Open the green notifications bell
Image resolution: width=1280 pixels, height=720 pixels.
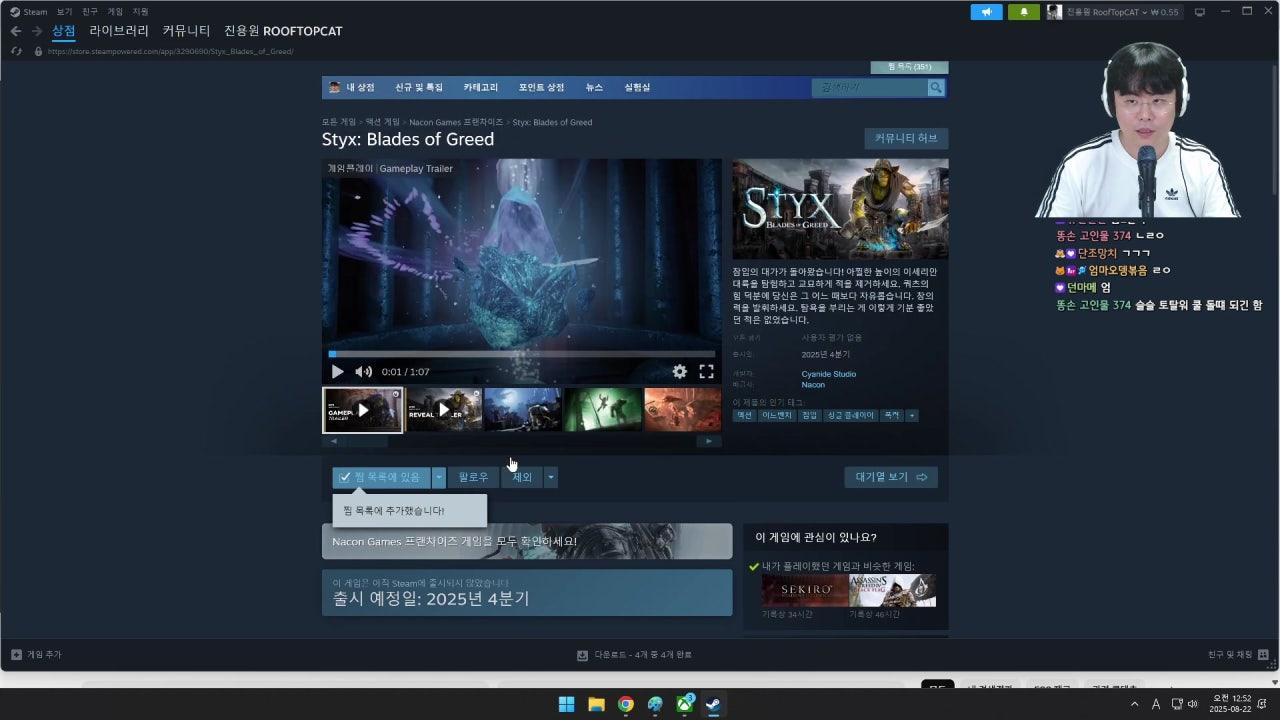click(1024, 12)
